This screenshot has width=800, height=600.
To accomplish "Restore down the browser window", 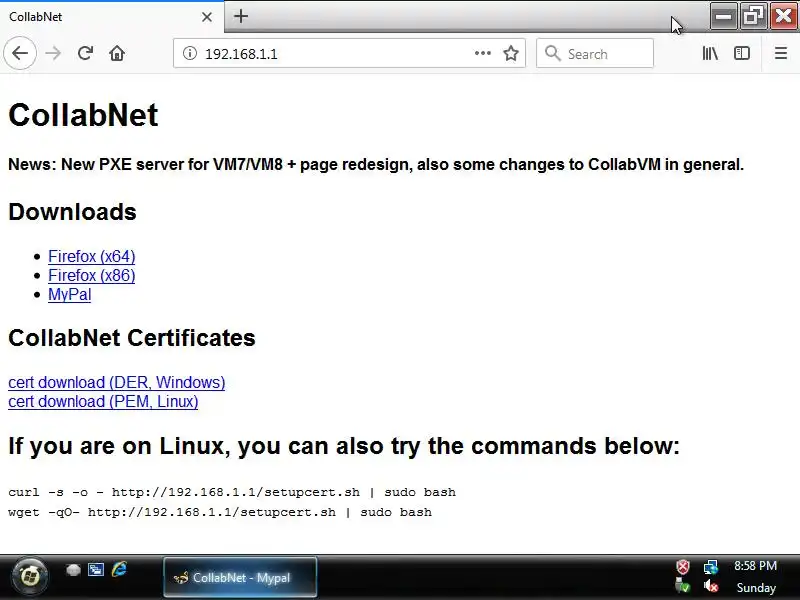I will click(x=753, y=17).
